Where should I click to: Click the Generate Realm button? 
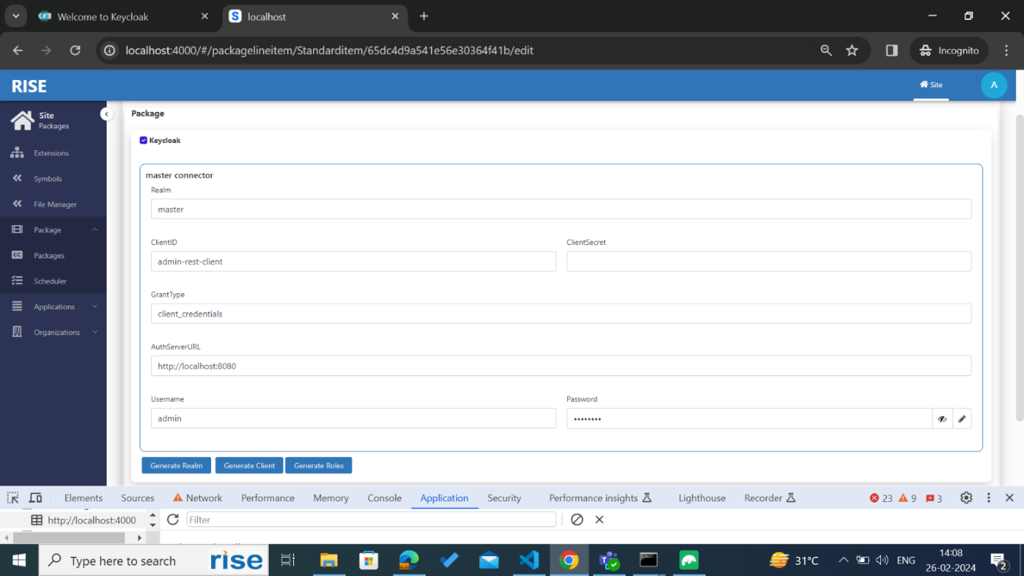pyautogui.click(x=176, y=466)
